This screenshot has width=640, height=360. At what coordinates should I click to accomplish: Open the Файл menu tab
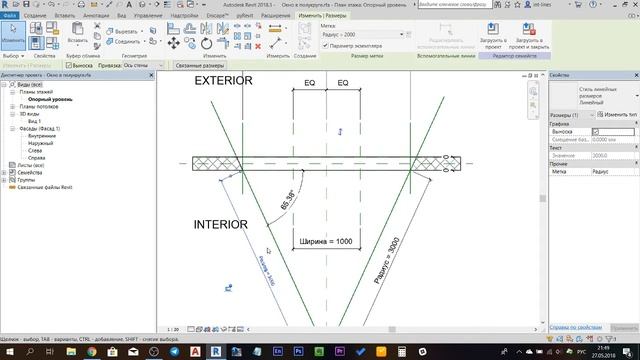9,16
